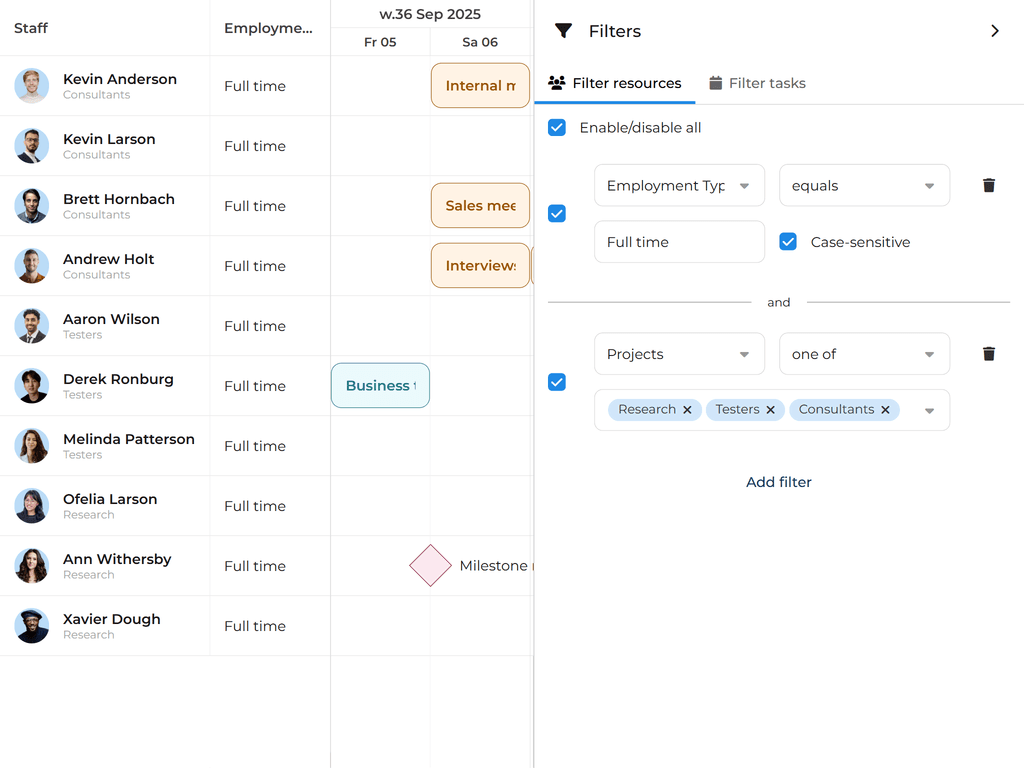Image resolution: width=1024 pixels, height=768 pixels.
Task: Select the Filter resources tab
Action: pyautogui.click(x=615, y=83)
